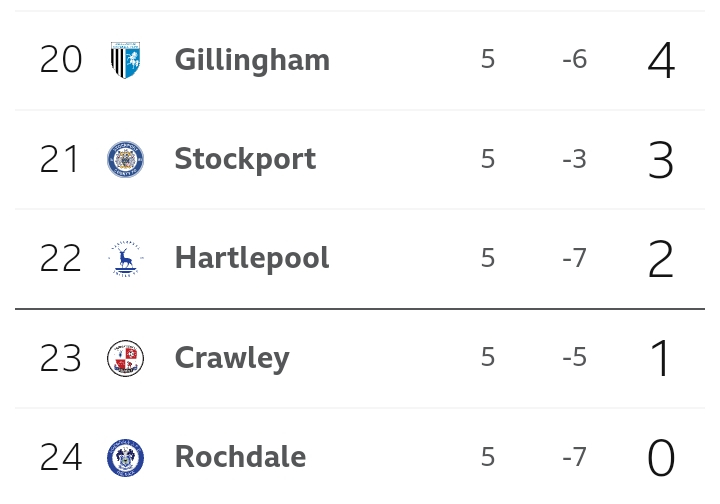Click Gillingham's points total of 4

[661, 60]
